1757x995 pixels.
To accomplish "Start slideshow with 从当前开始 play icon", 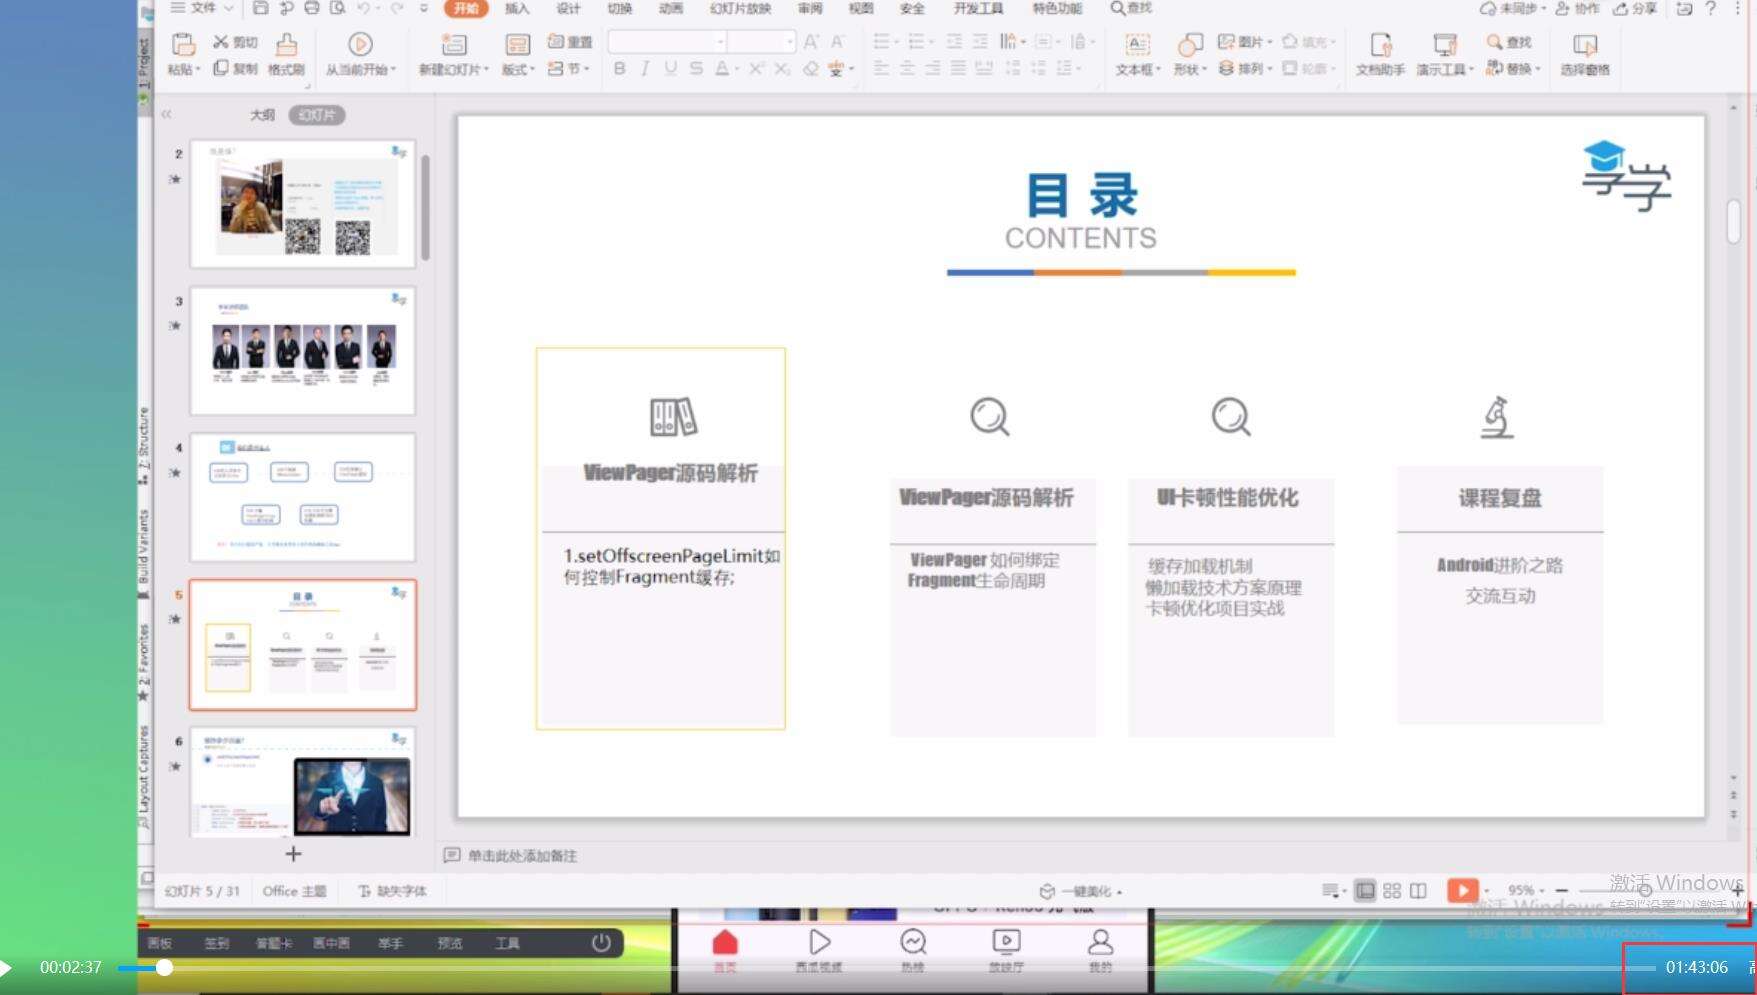I will [359, 45].
